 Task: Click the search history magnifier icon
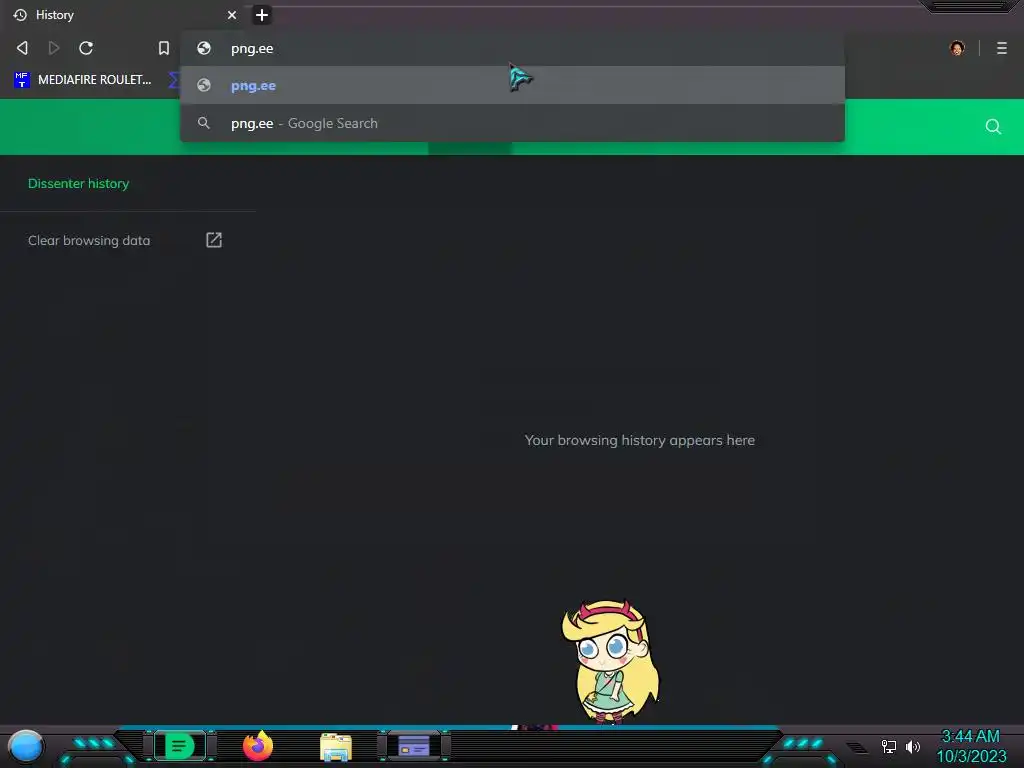[993, 127]
